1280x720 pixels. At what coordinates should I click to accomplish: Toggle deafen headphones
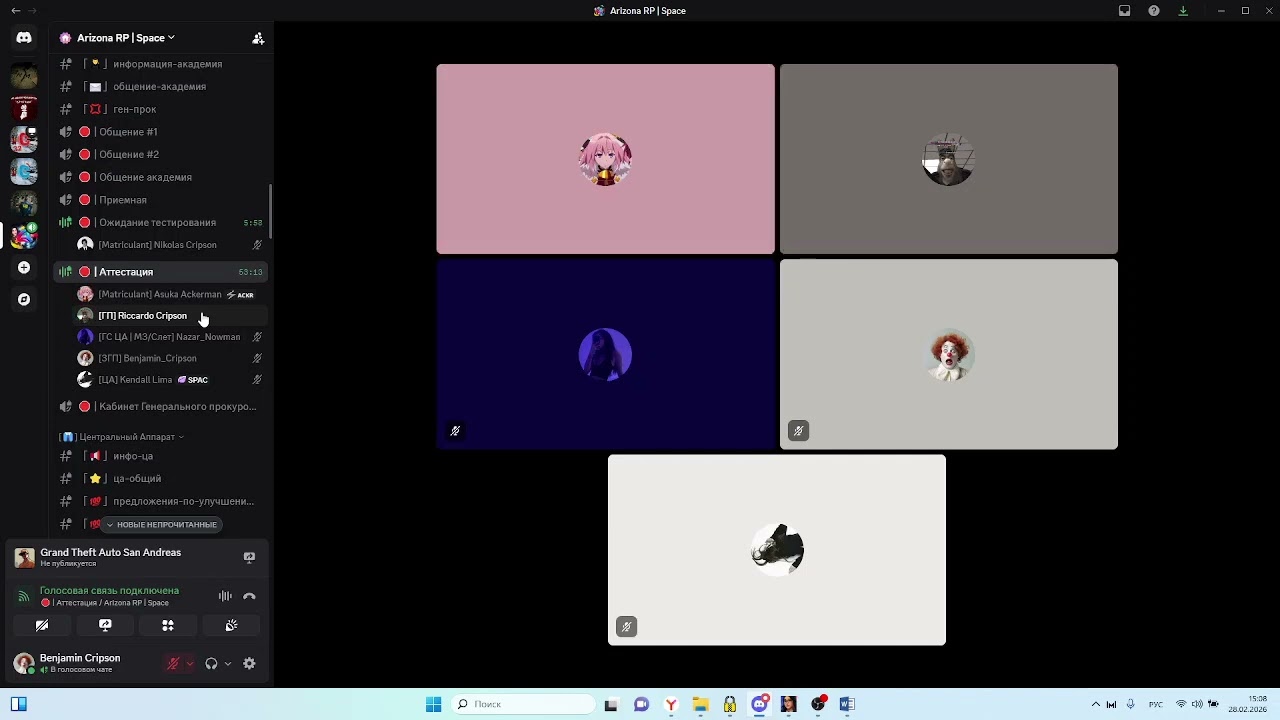pyautogui.click(x=211, y=663)
